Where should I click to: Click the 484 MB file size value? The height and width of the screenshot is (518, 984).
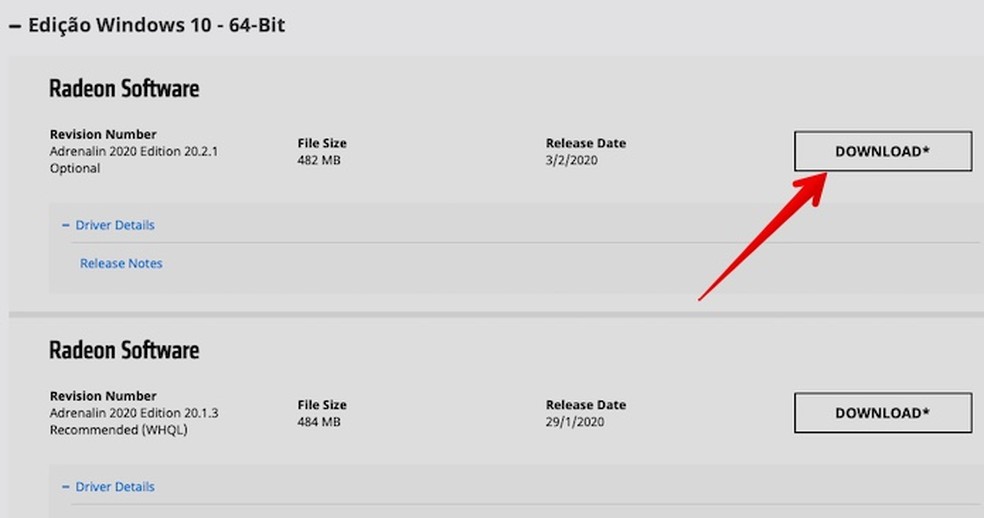click(x=319, y=422)
